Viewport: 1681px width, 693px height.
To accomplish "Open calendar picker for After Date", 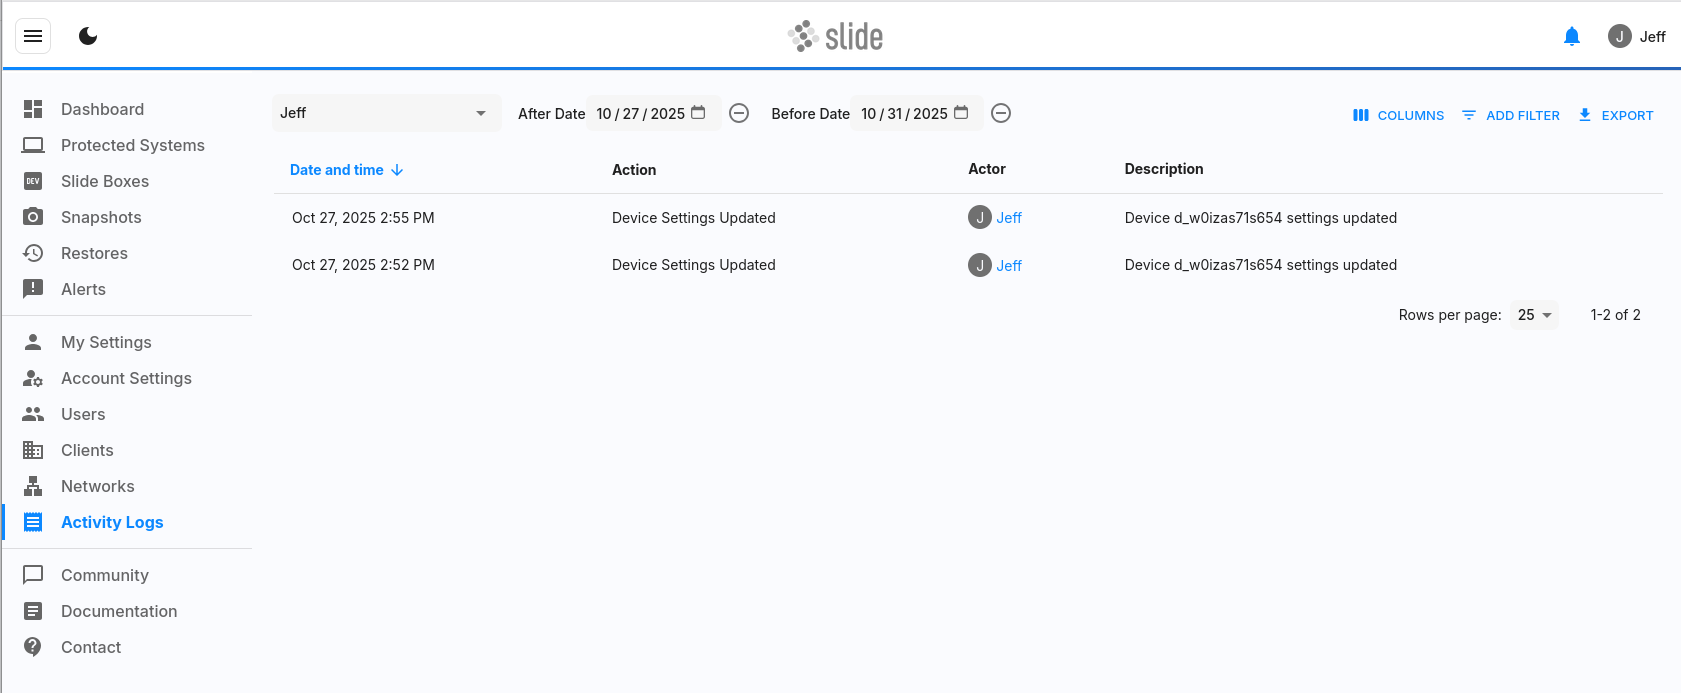I will (699, 113).
